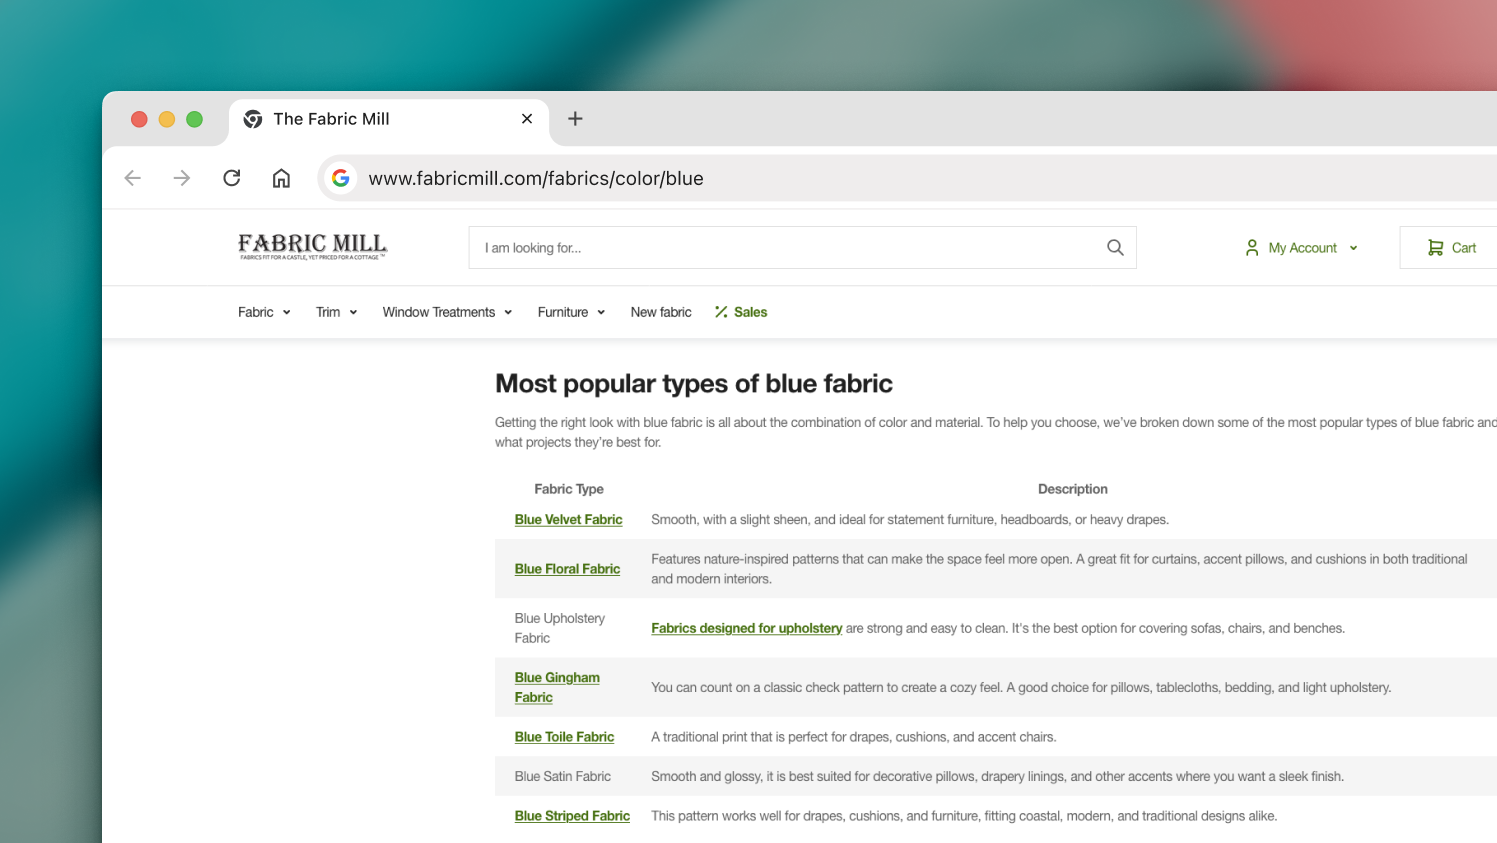Click the red close window button

click(x=139, y=119)
